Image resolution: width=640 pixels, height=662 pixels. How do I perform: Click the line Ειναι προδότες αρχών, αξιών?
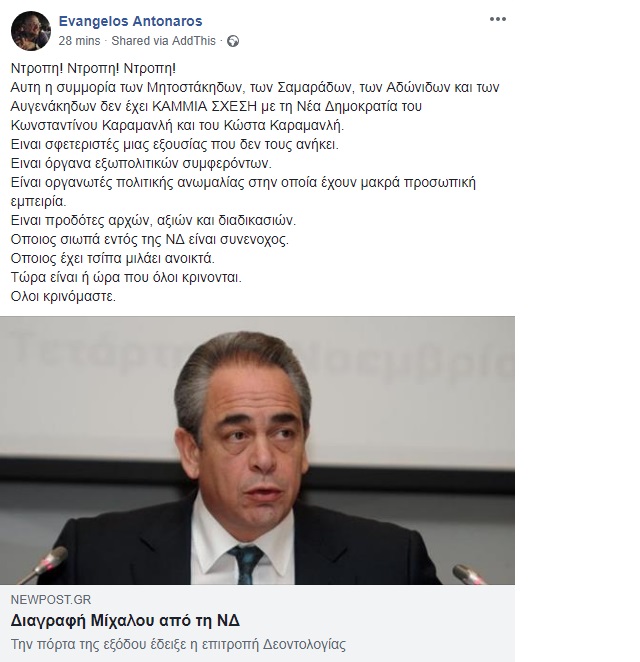coord(153,220)
